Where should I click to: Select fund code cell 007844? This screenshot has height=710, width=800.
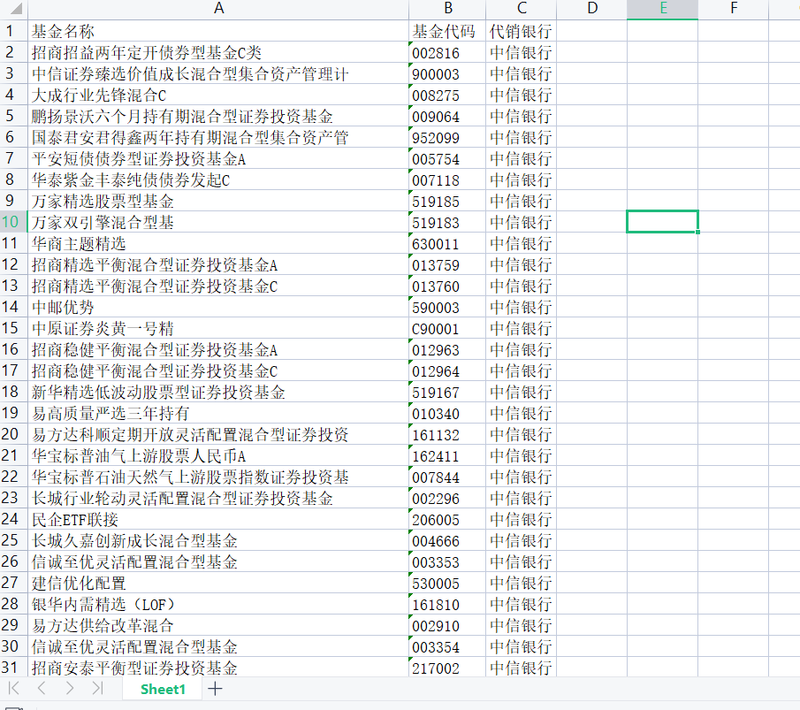[x=447, y=477]
